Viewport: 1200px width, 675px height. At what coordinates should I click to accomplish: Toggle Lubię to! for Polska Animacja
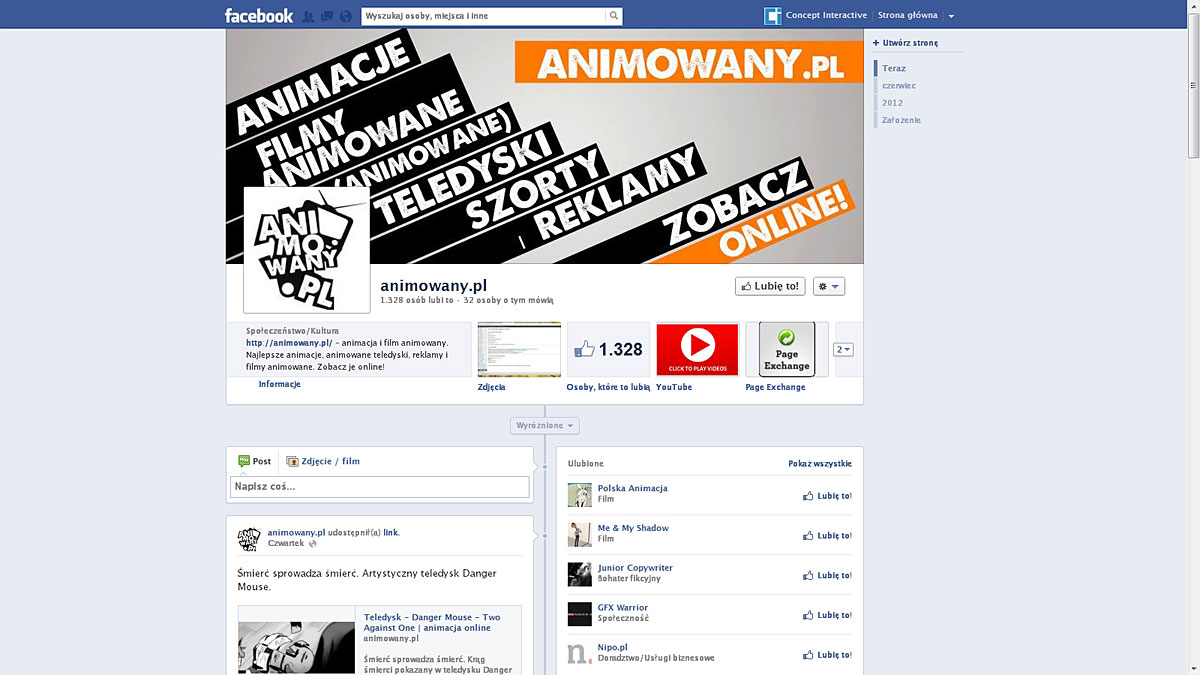pos(826,495)
